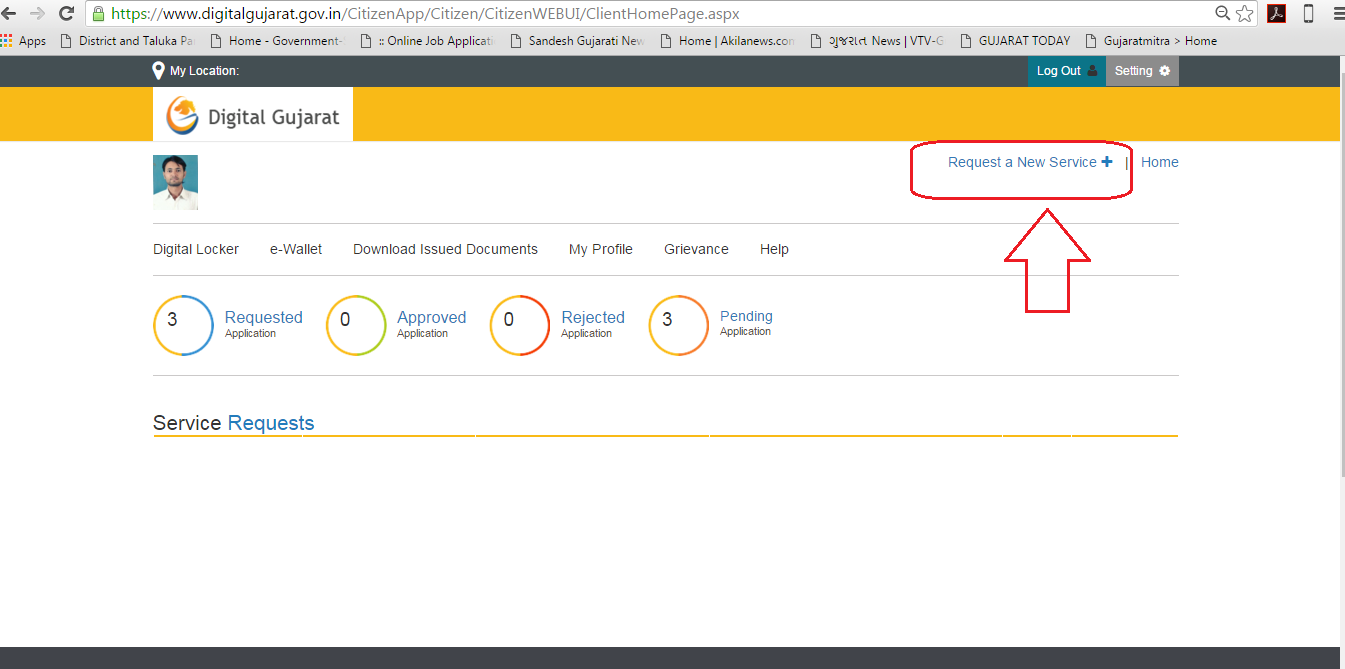Click the Requested Application count circle
Image resolution: width=1345 pixels, height=669 pixels.
point(183,325)
